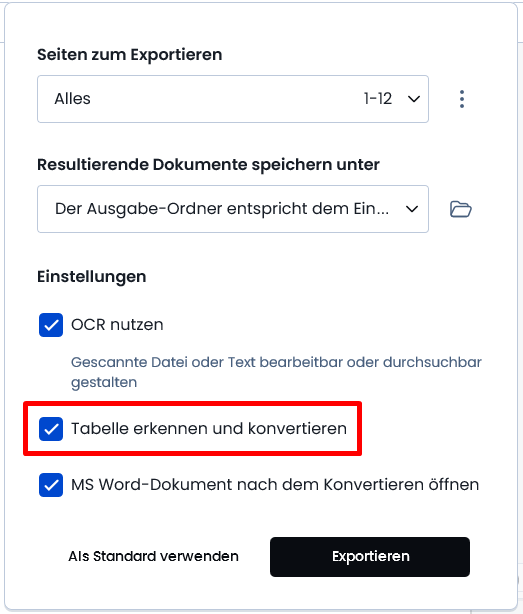The height and width of the screenshot is (614, 523).
Task: Click the MS Word-Dokument nach dem Konvertieren öffnen label
Action: [275, 485]
